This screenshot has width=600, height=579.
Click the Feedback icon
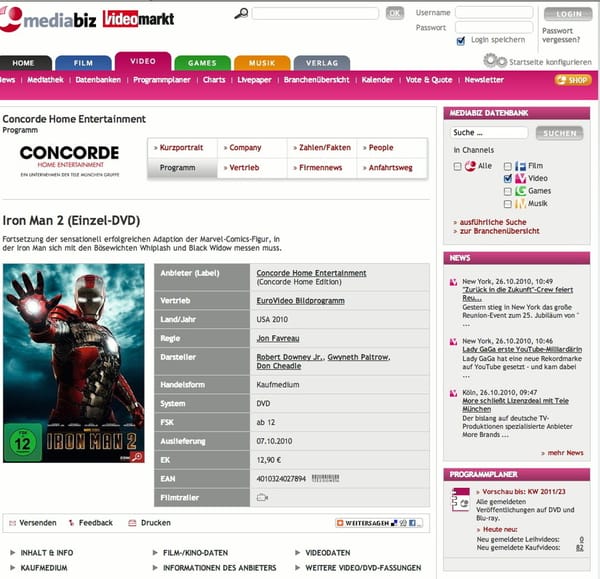coord(71,523)
